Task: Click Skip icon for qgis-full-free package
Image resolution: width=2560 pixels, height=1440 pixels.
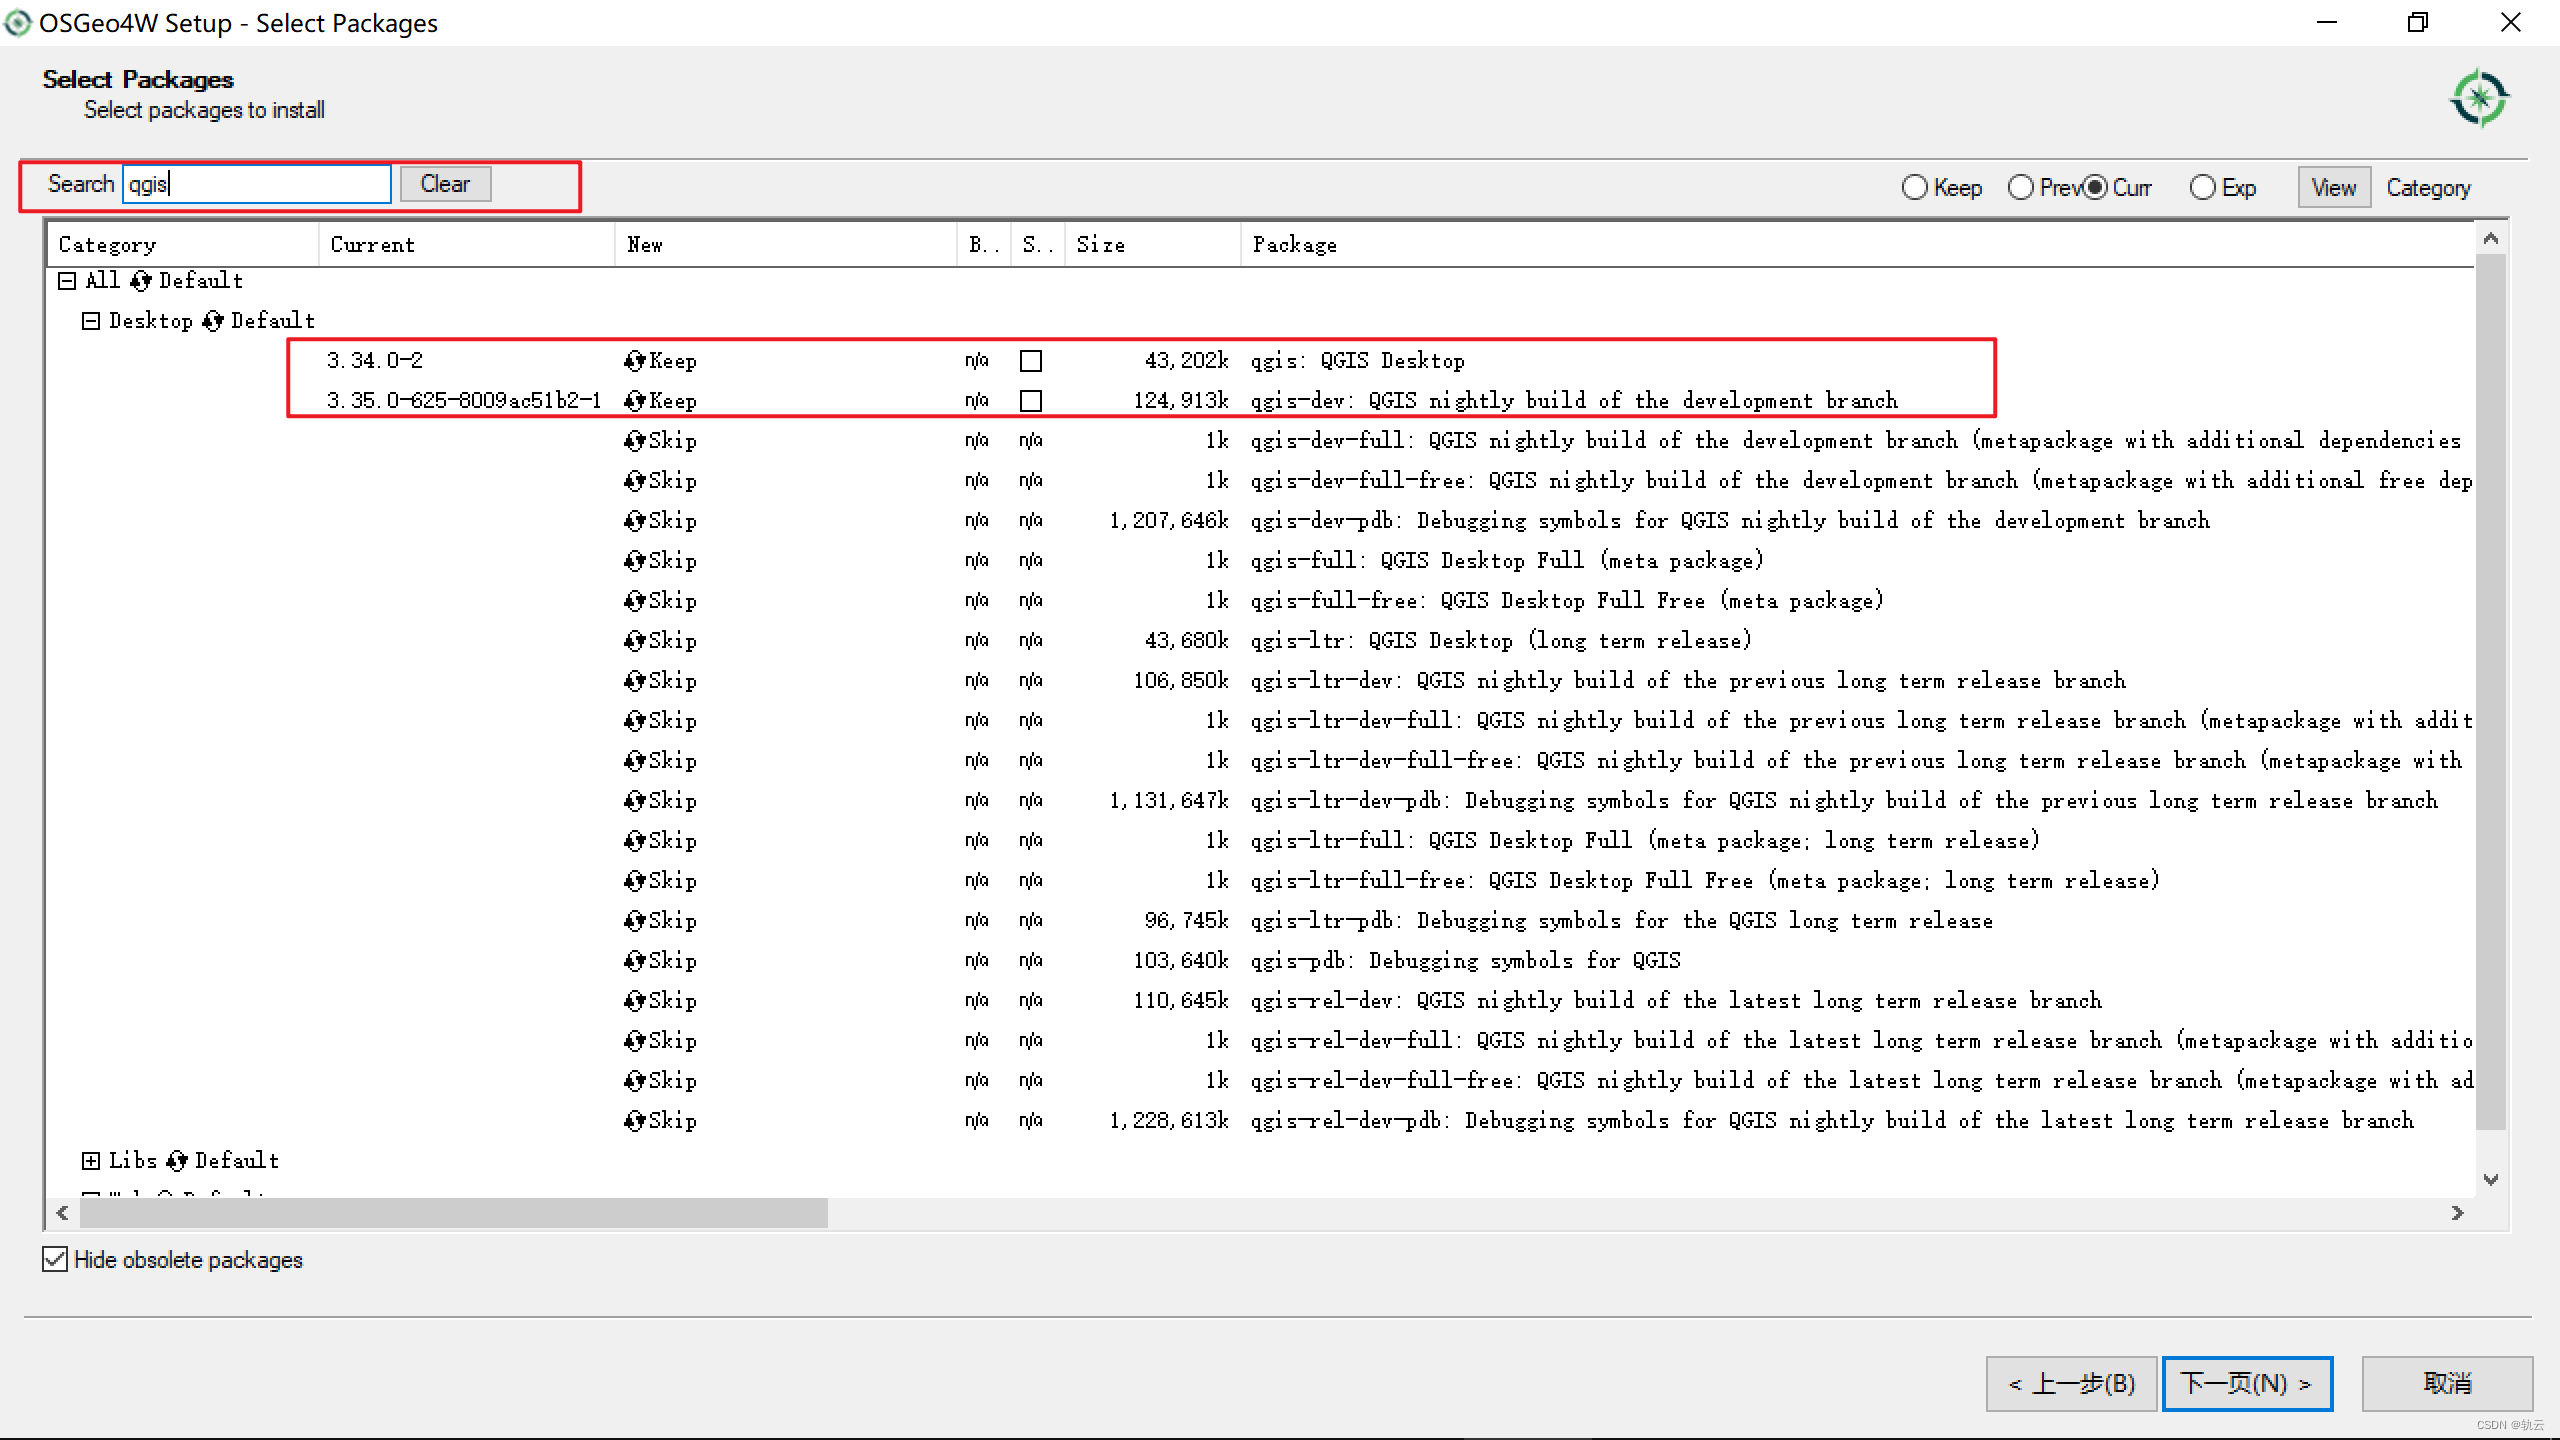Action: pyautogui.click(x=634, y=601)
